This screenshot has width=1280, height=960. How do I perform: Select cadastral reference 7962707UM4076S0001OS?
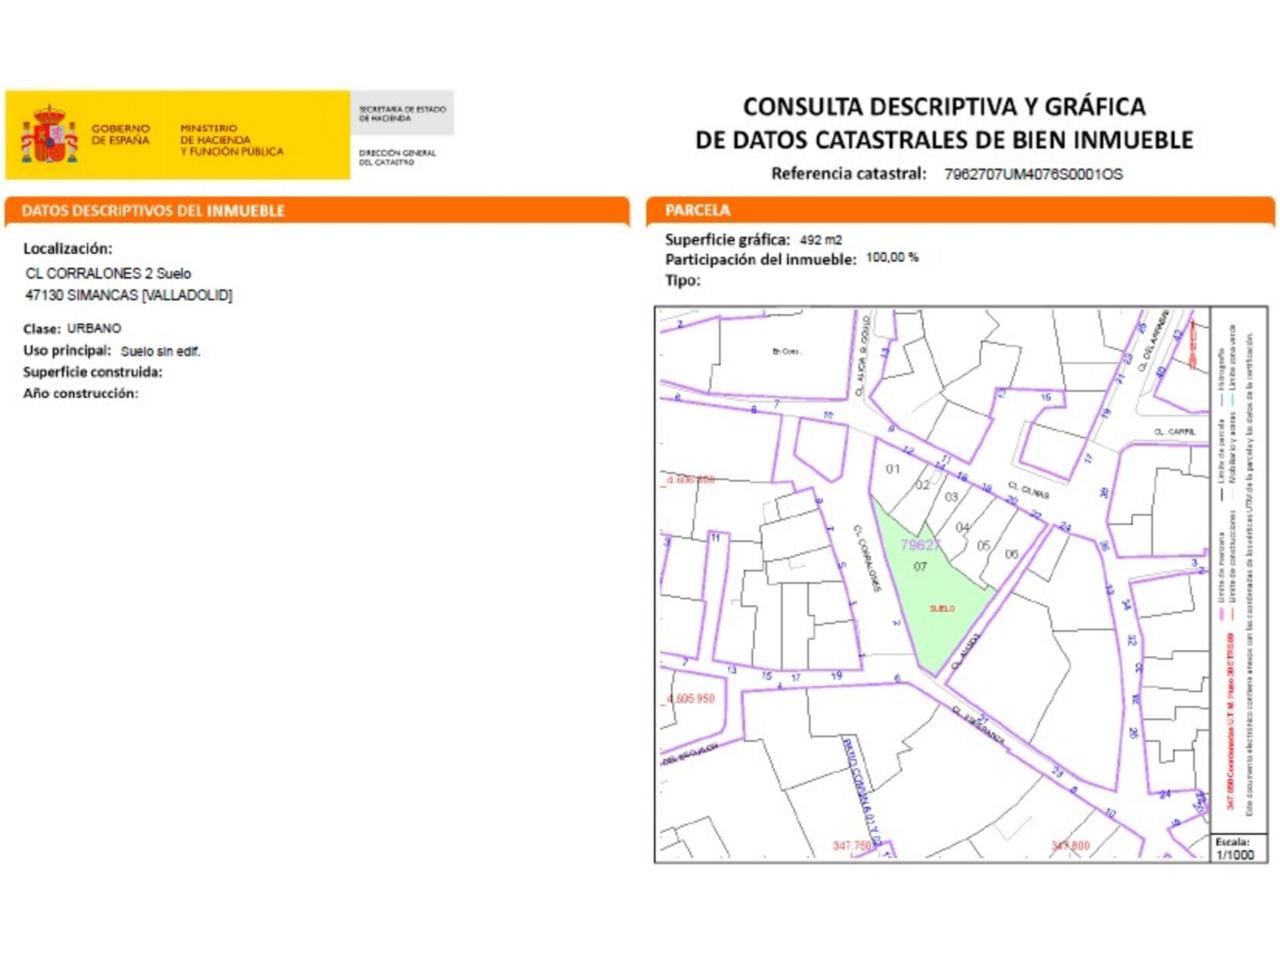[x=1033, y=174]
